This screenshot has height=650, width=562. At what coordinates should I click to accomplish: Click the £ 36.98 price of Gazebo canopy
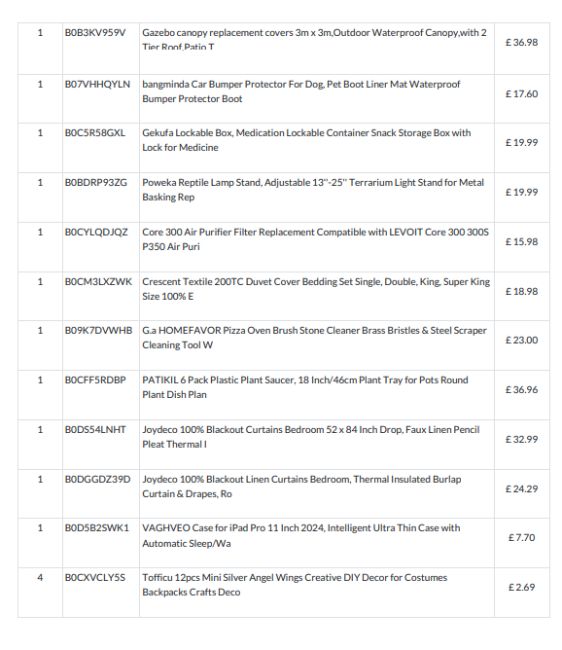point(521,42)
